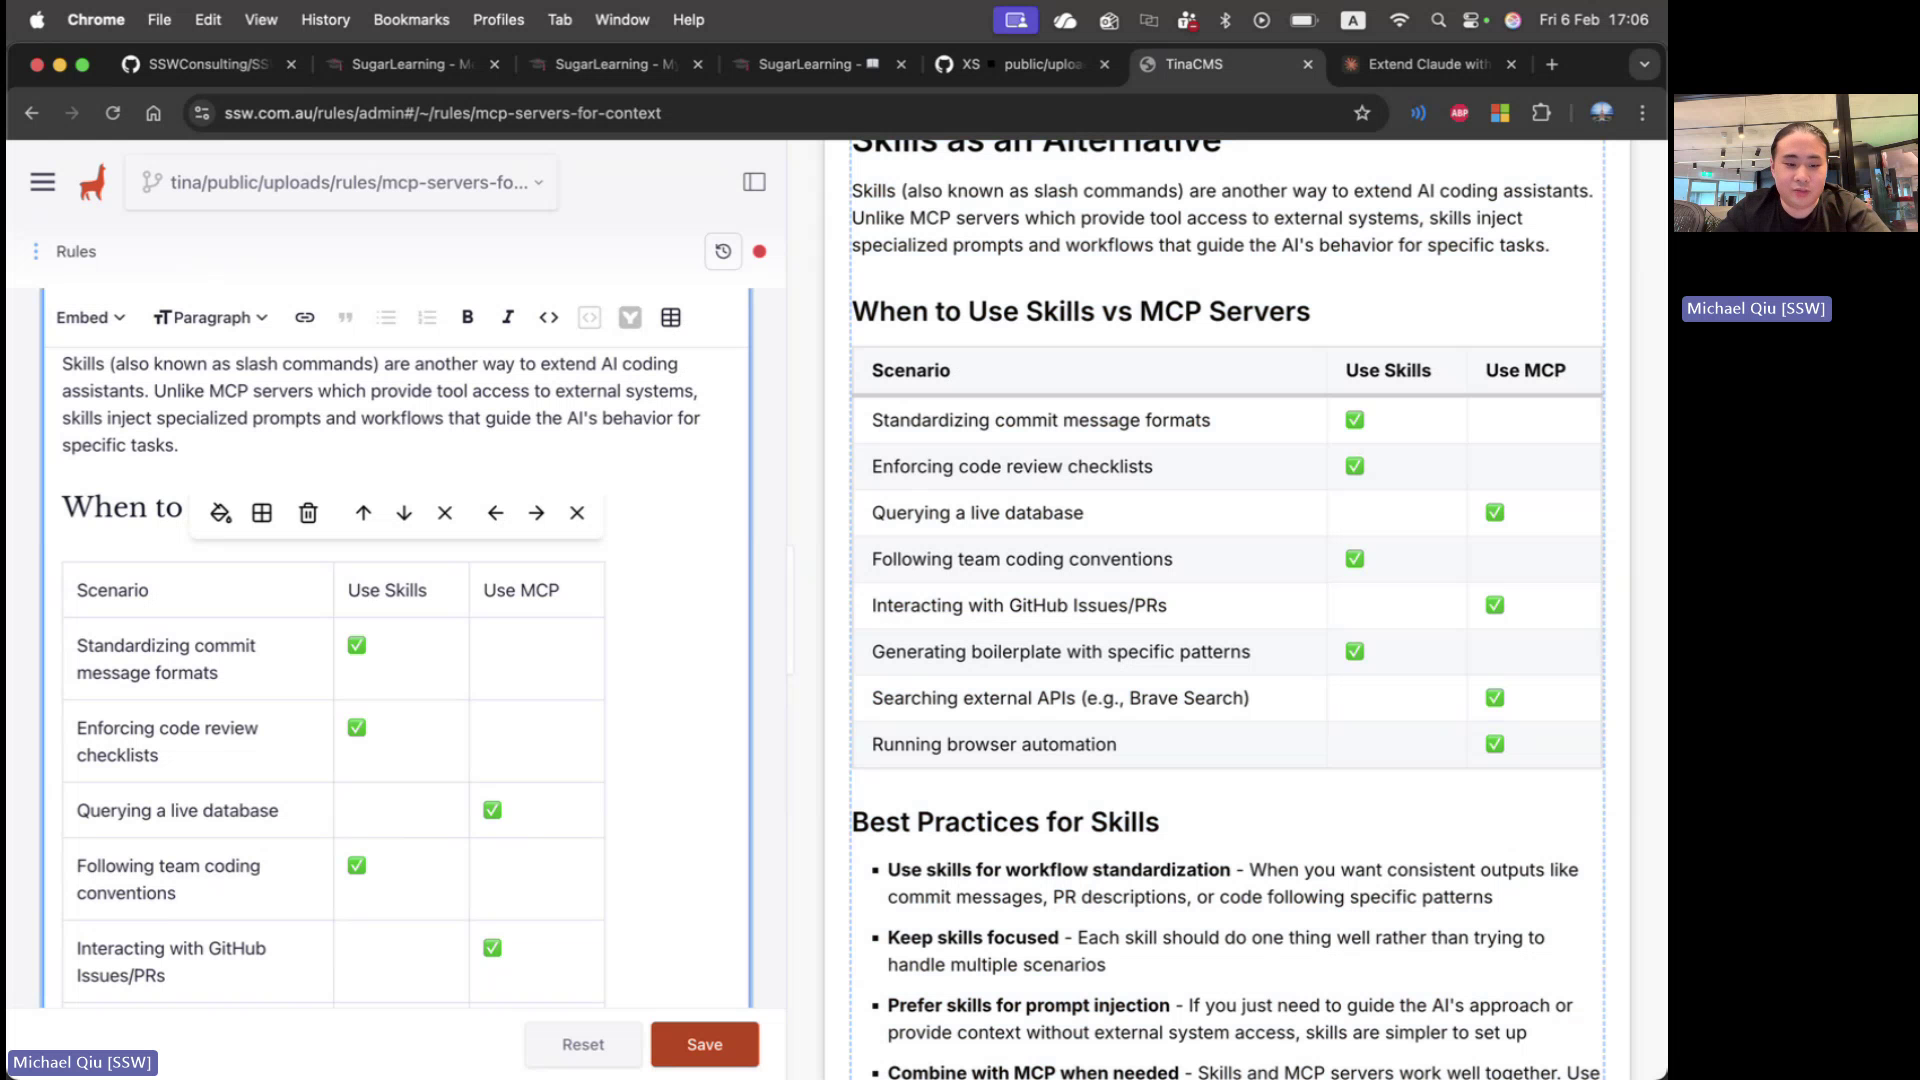Viewport: 1920px width, 1080px height.
Task: Click the Bold formatting icon
Action: pos(467,317)
